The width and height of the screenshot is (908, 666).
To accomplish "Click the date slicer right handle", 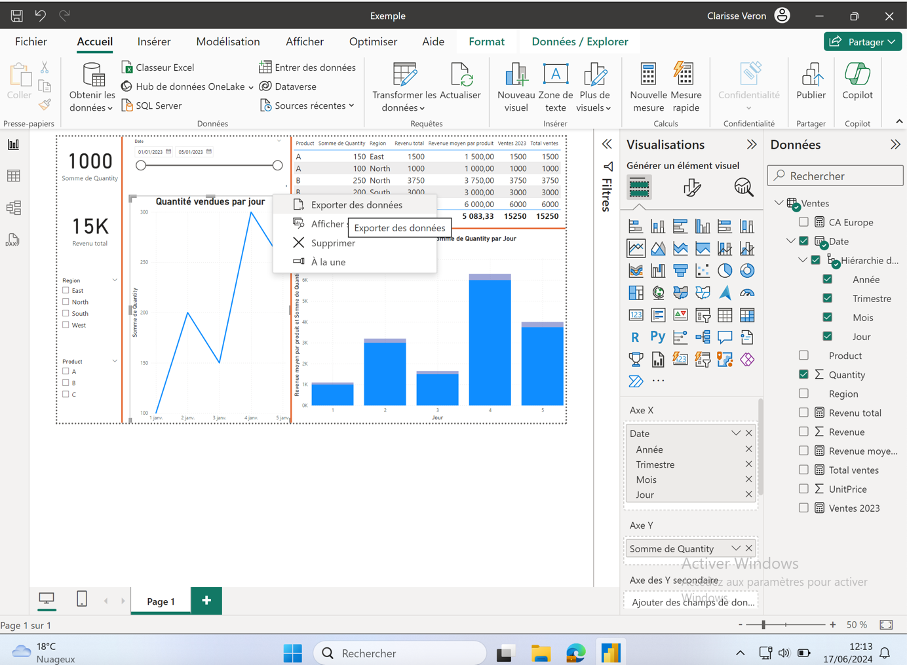I will coord(277,166).
